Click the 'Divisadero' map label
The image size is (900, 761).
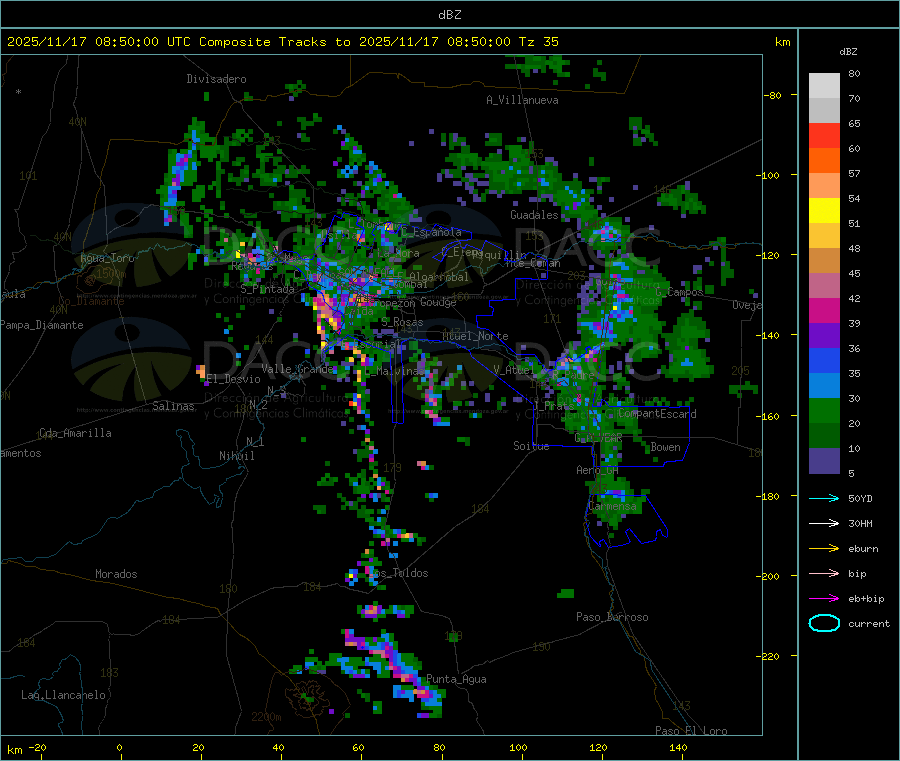click(216, 79)
